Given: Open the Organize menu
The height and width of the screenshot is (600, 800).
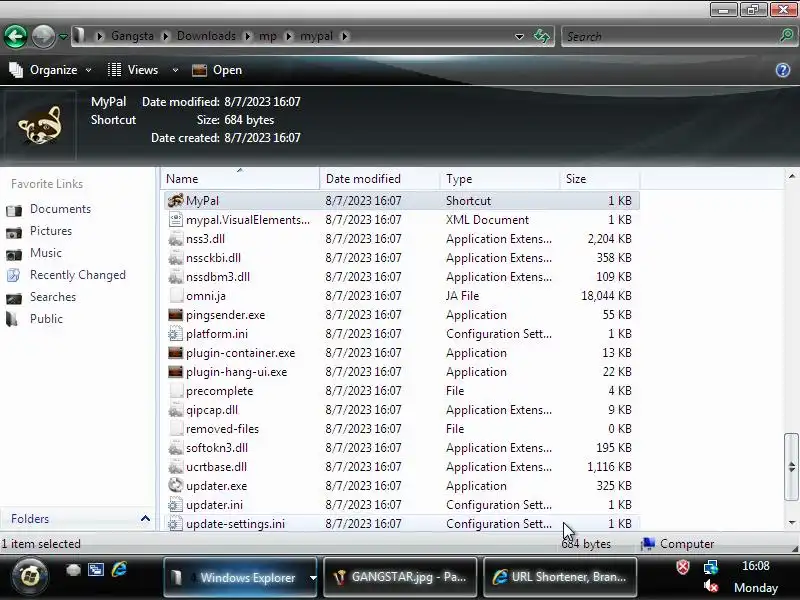Looking at the screenshot, I should click(50, 70).
